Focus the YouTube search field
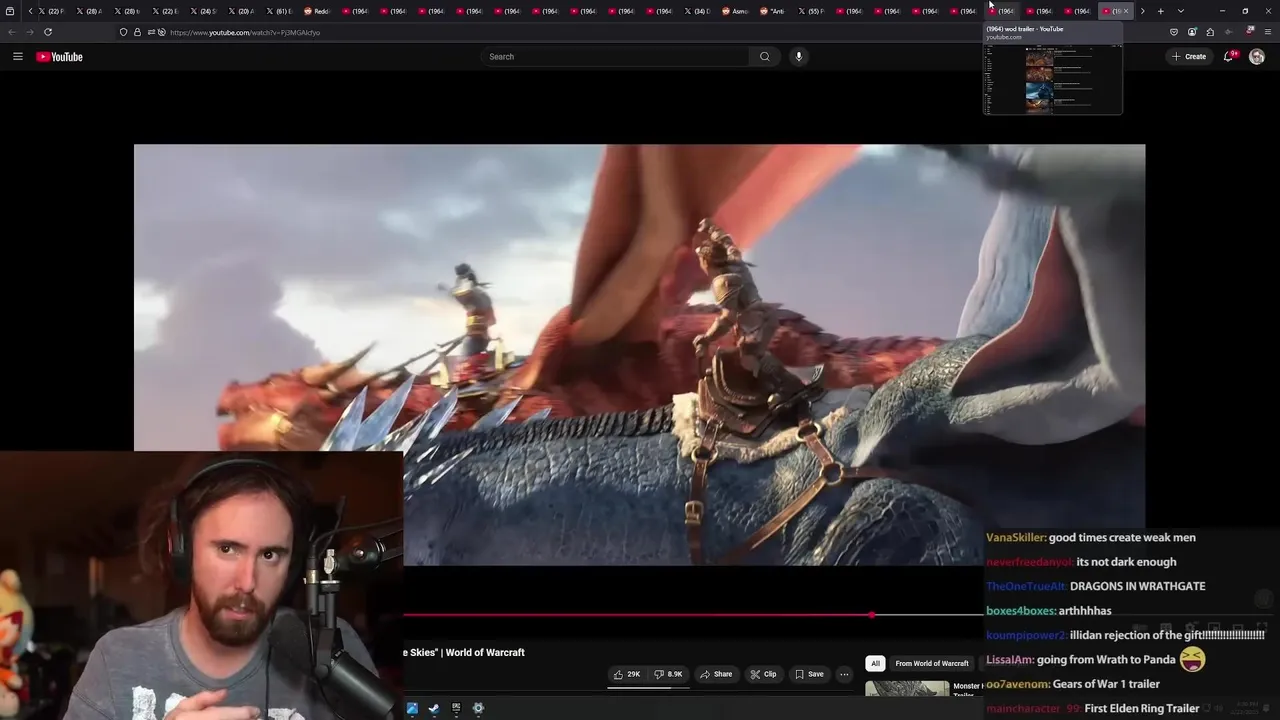 point(615,56)
